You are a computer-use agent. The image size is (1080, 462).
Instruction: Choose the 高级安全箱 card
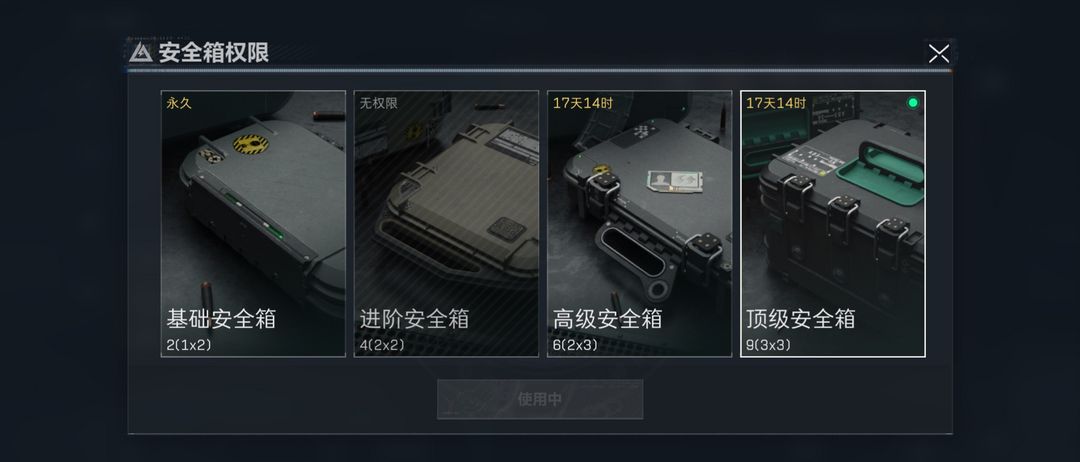coord(639,224)
